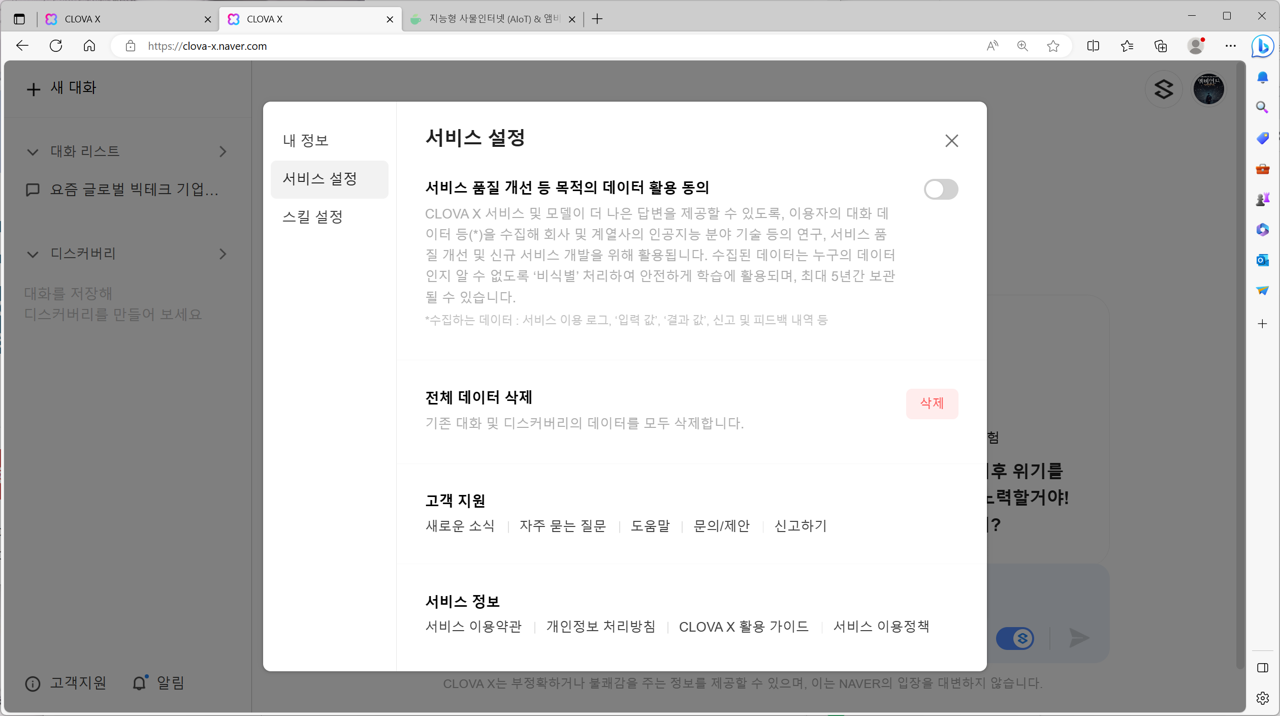Open 고객지원 at sidebar bottom
Viewport: 1280px width, 716px height.
(65, 683)
